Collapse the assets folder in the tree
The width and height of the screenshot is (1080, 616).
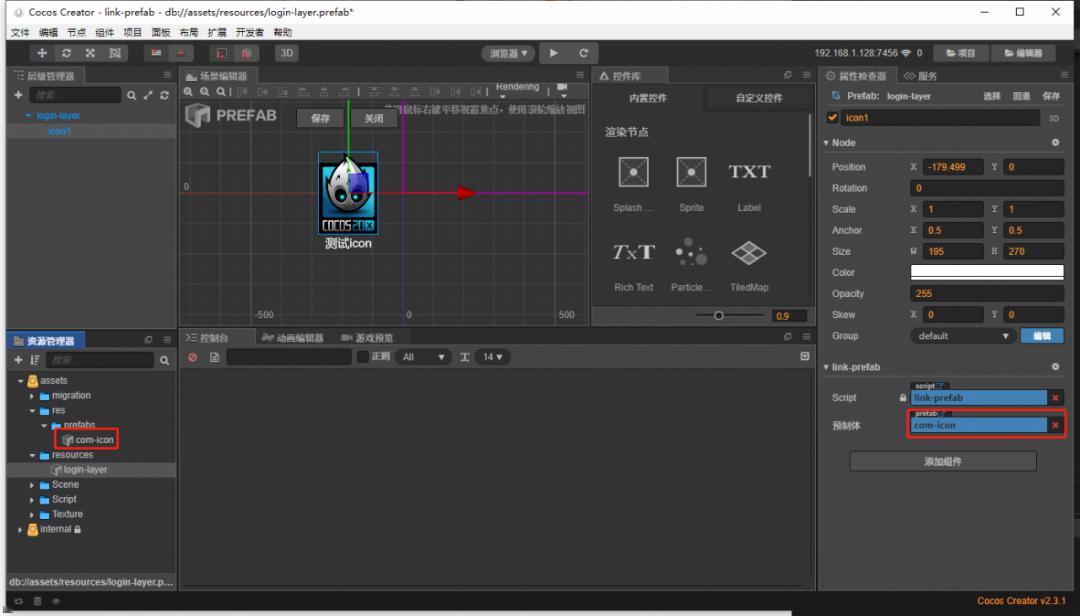coord(21,381)
